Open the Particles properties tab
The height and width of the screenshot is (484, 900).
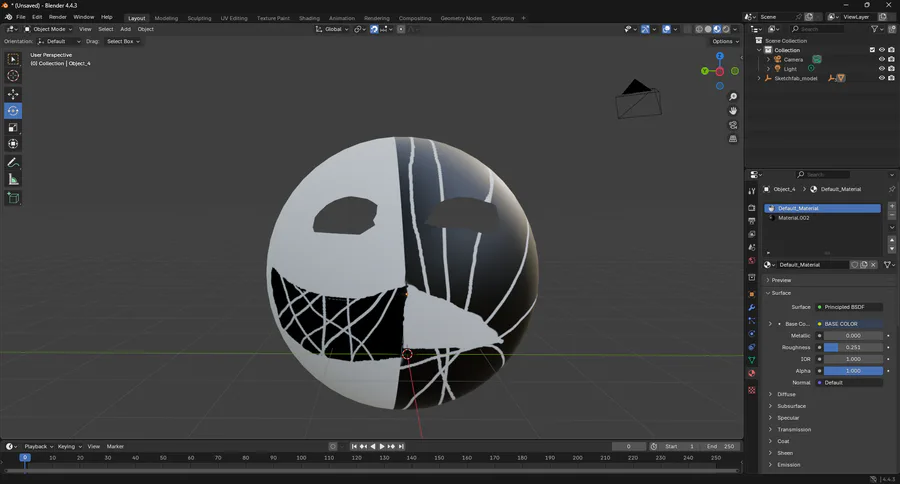[752, 320]
